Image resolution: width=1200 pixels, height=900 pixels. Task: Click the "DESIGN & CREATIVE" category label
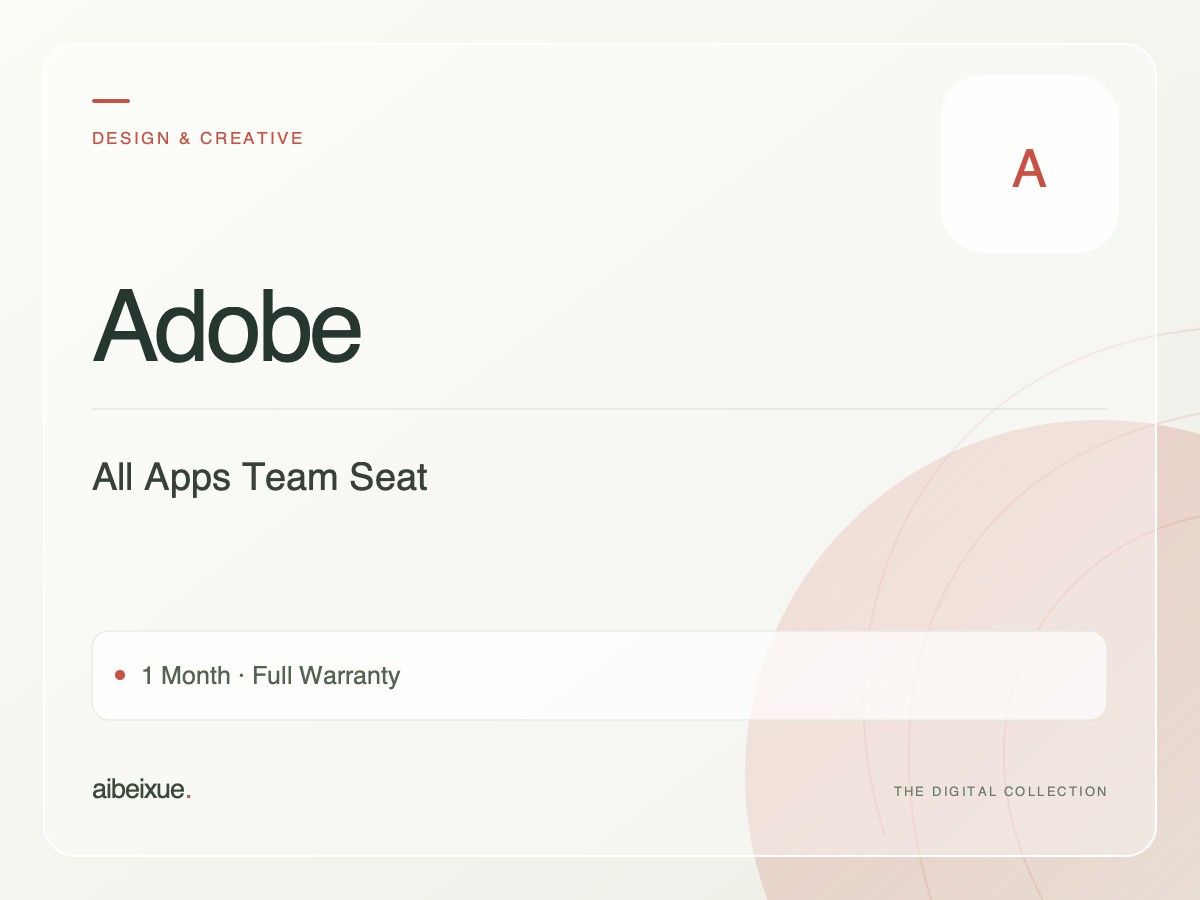[x=198, y=138]
